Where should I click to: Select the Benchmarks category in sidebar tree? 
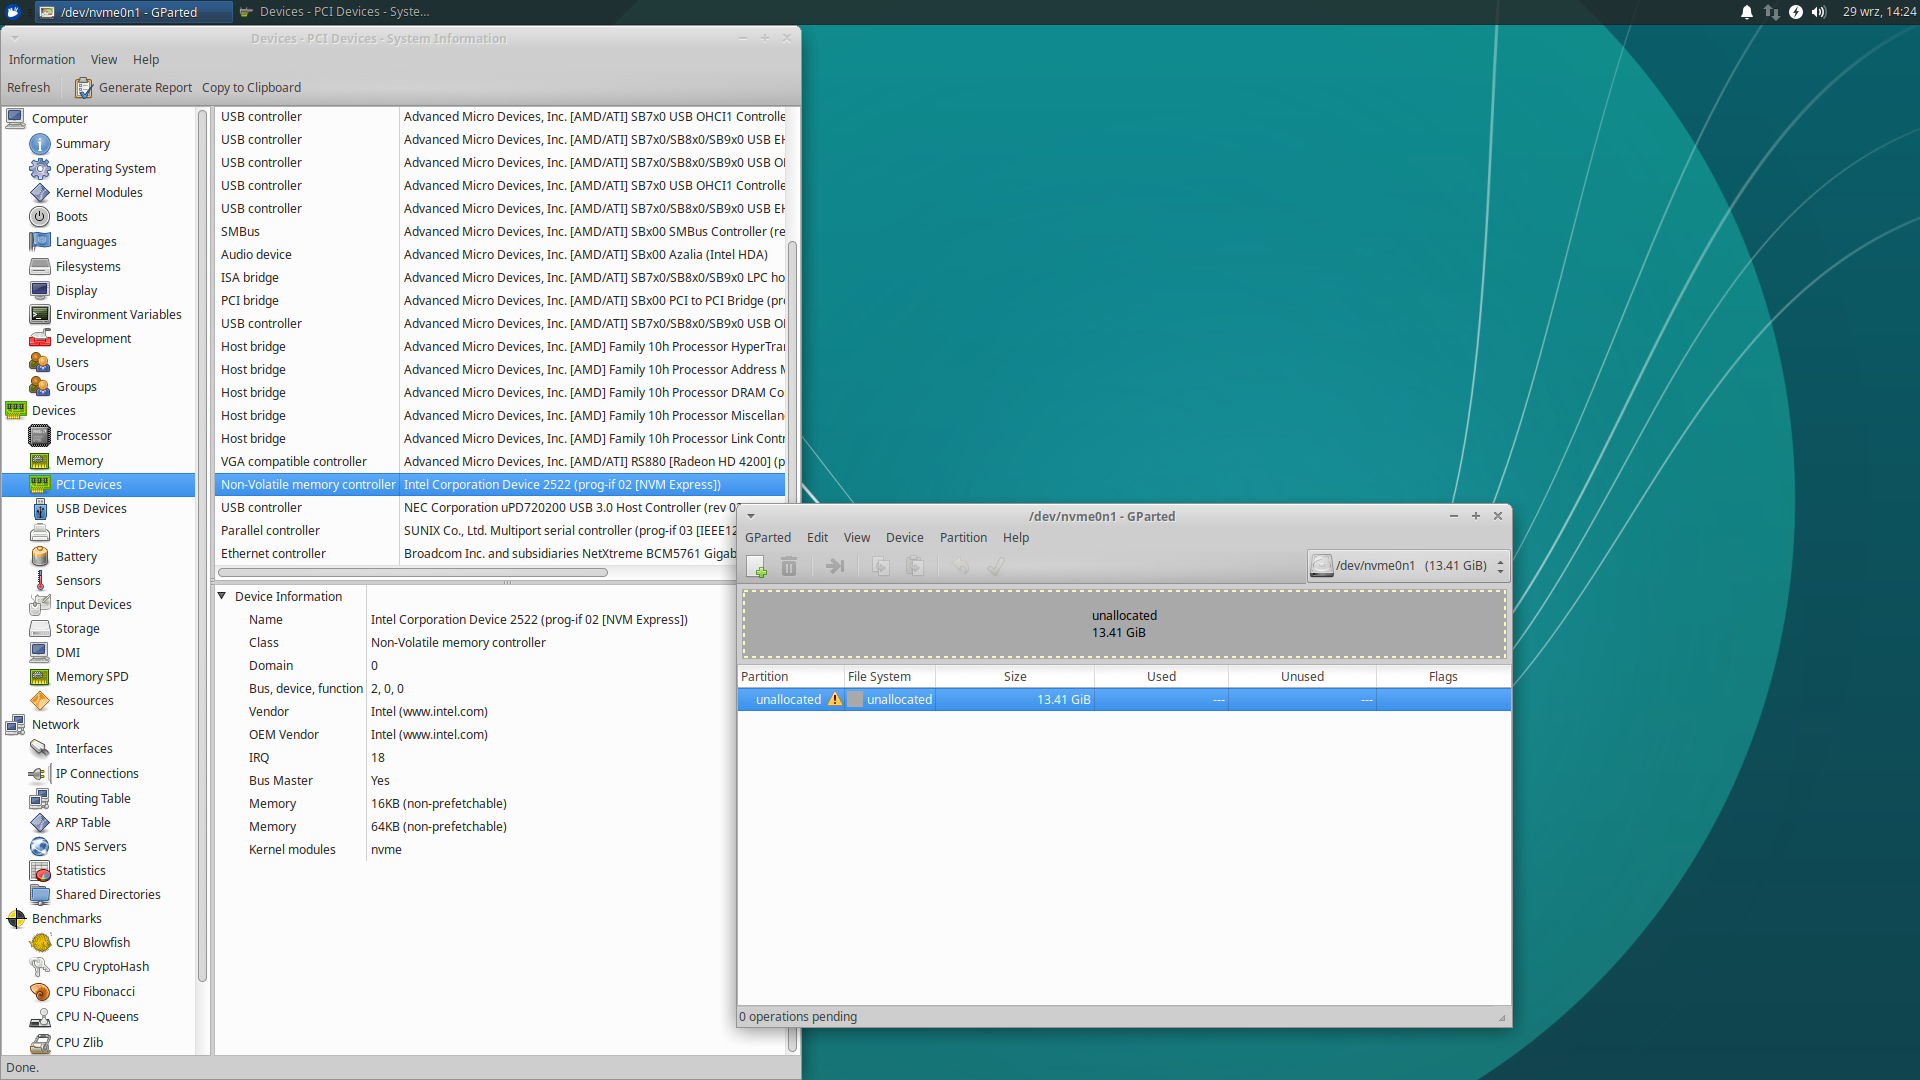click(66, 919)
